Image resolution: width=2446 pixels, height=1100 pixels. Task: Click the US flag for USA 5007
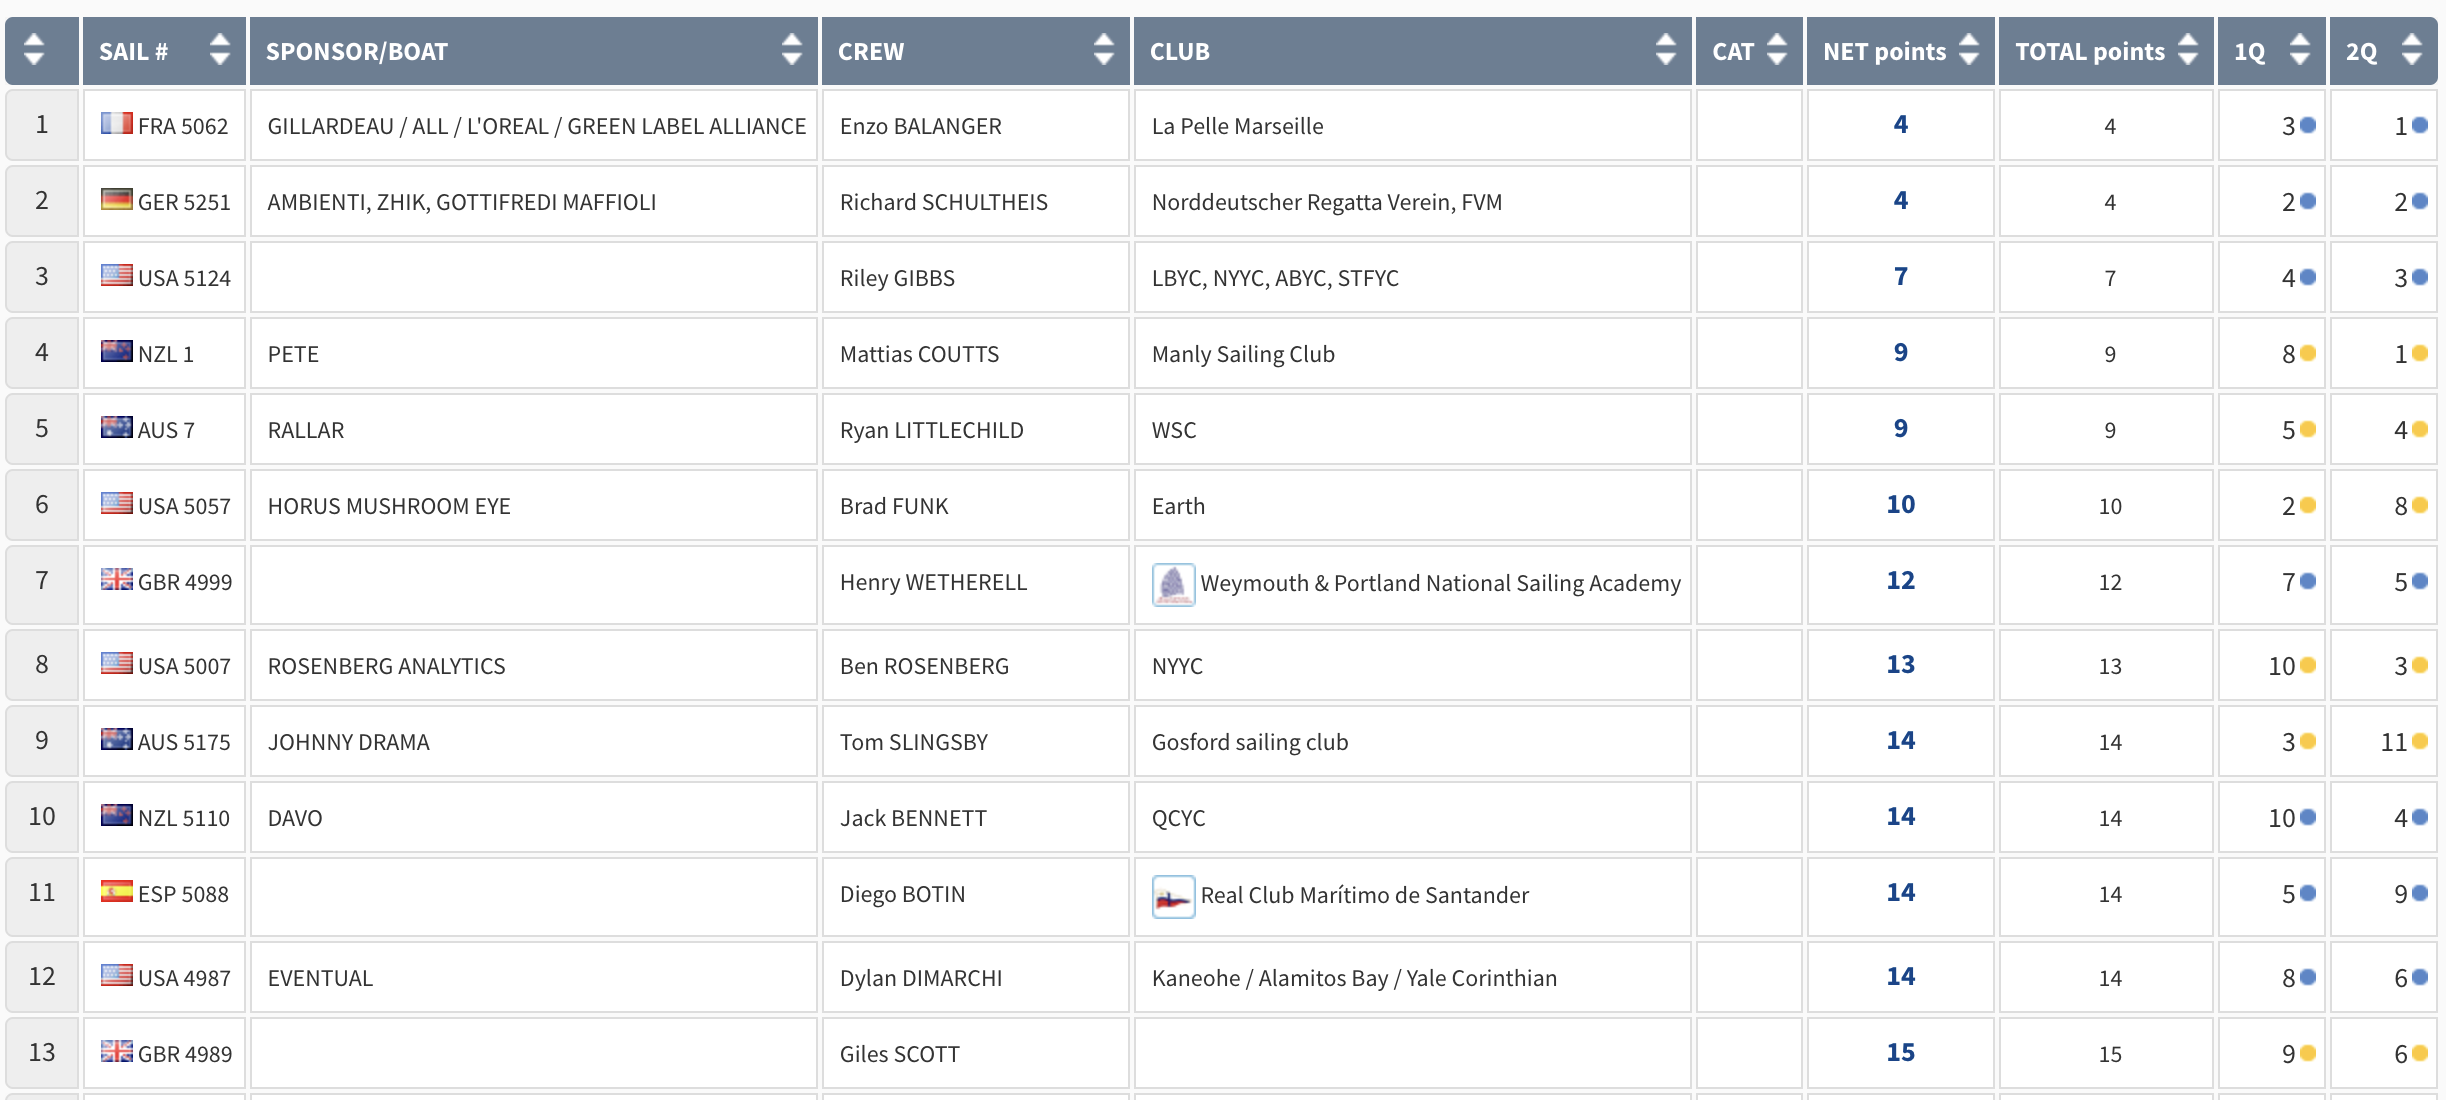click(117, 664)
